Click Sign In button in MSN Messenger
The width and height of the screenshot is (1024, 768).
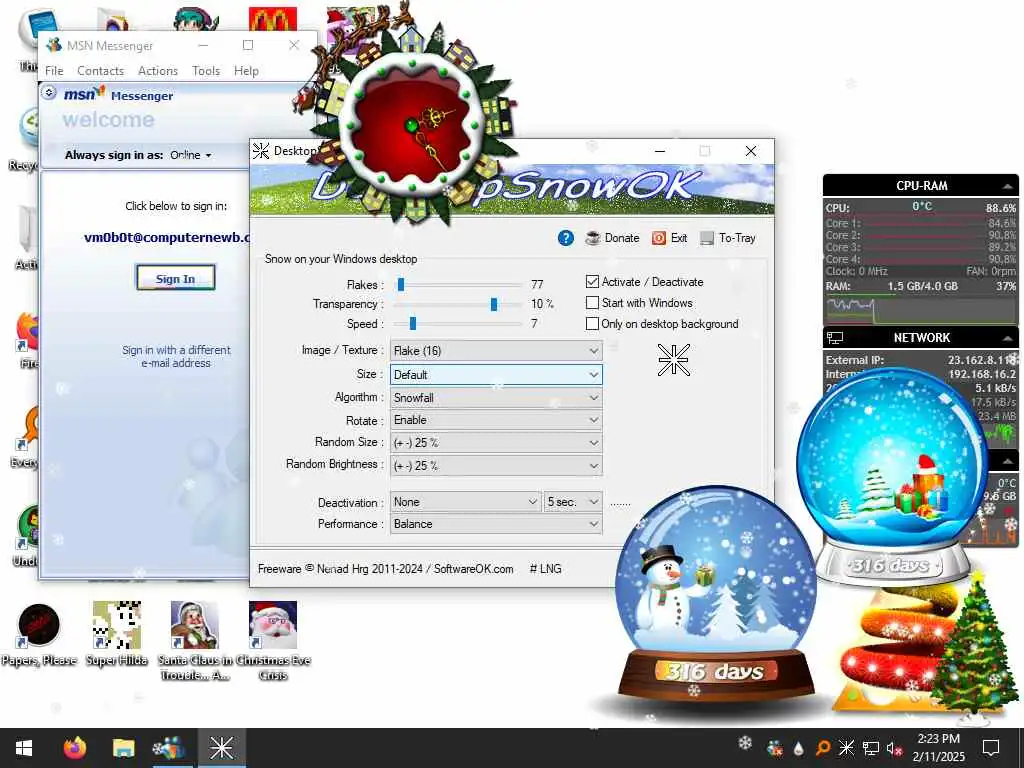click(x=175, y=278)
